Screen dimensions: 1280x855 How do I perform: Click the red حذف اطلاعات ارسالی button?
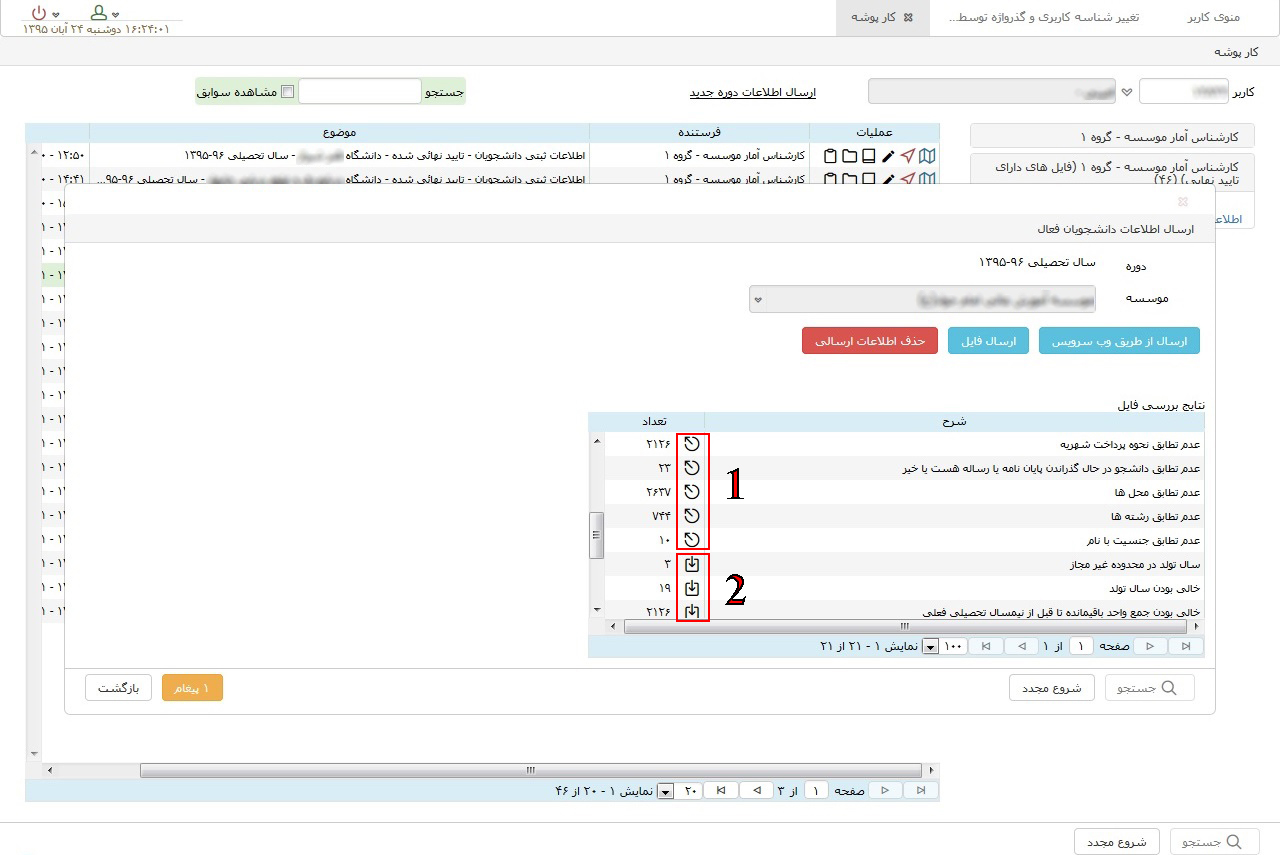870,341
